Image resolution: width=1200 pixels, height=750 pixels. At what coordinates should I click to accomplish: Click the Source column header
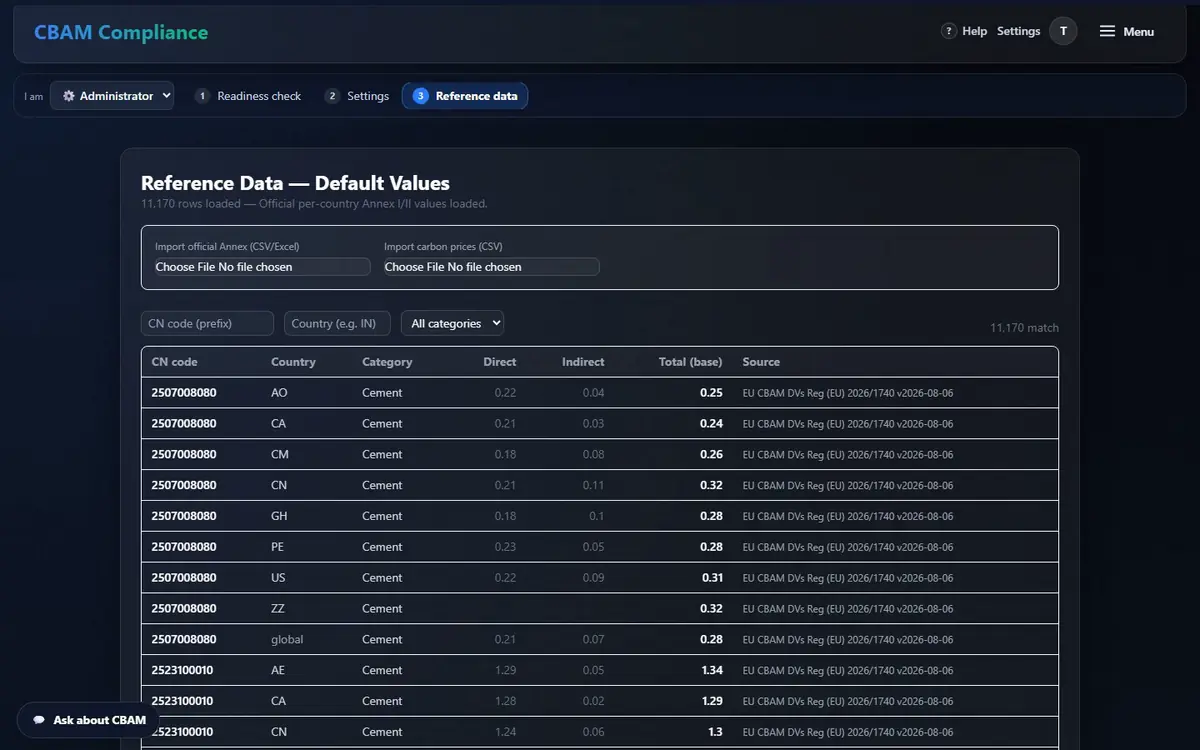761,362
